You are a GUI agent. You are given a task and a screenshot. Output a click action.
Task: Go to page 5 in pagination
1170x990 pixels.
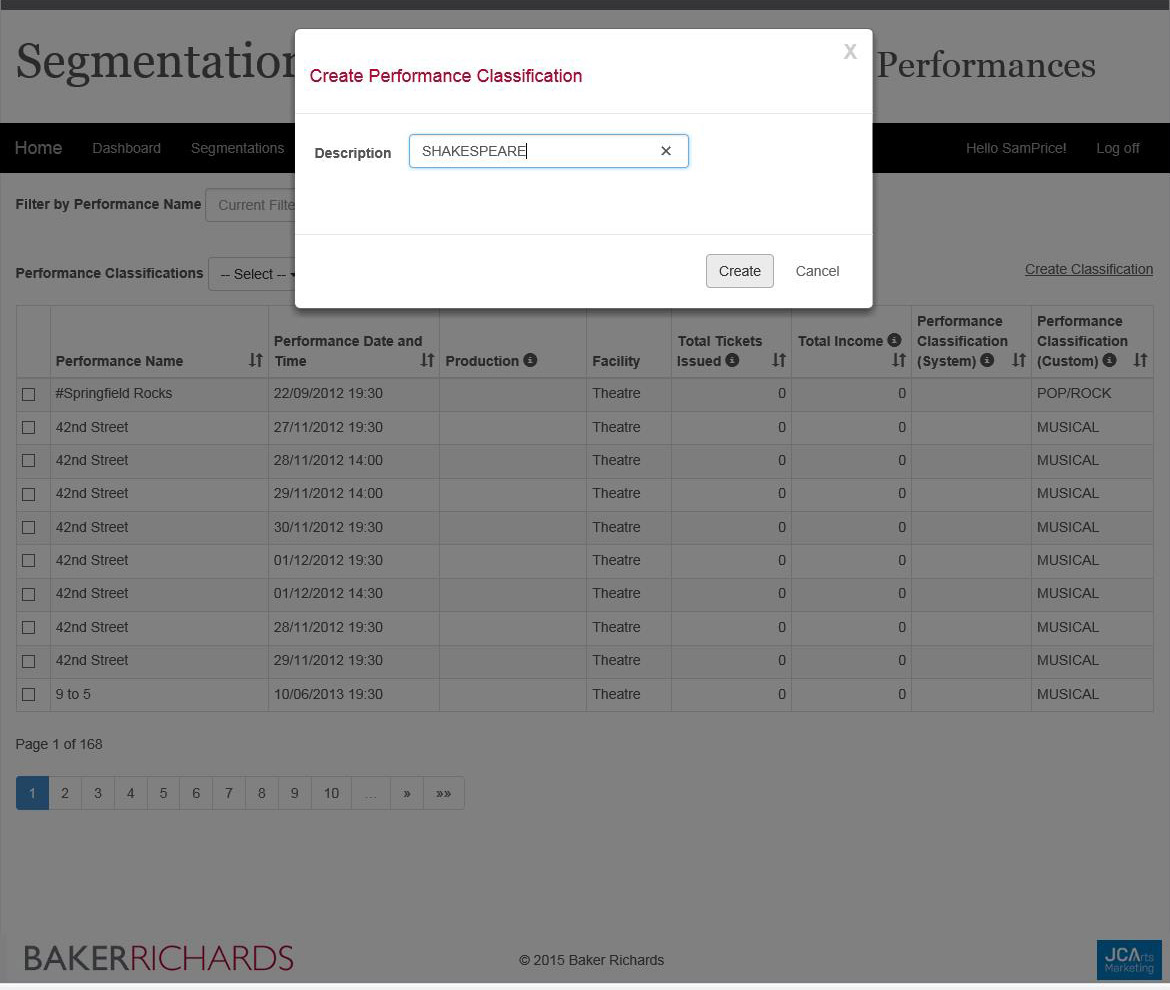point(163,793)
